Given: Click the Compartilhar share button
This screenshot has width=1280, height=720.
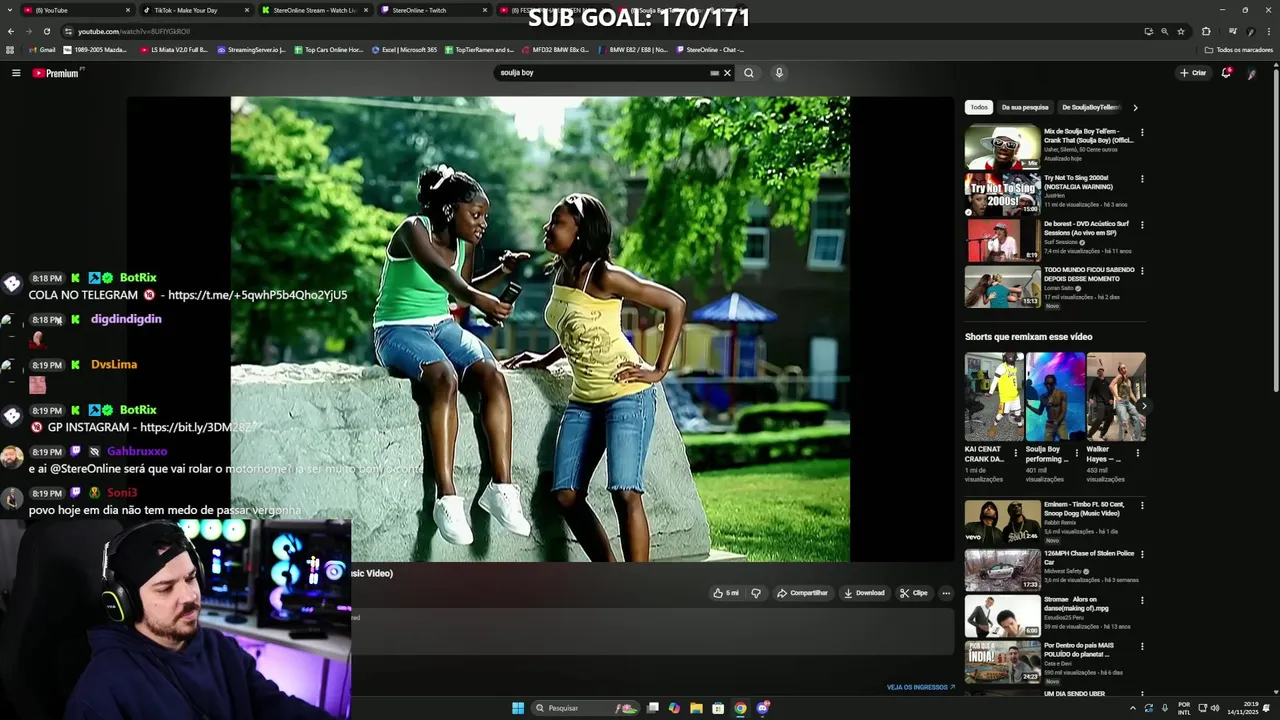Looking at the screenshot, I should pyautogui.click(x=802, y=593).
